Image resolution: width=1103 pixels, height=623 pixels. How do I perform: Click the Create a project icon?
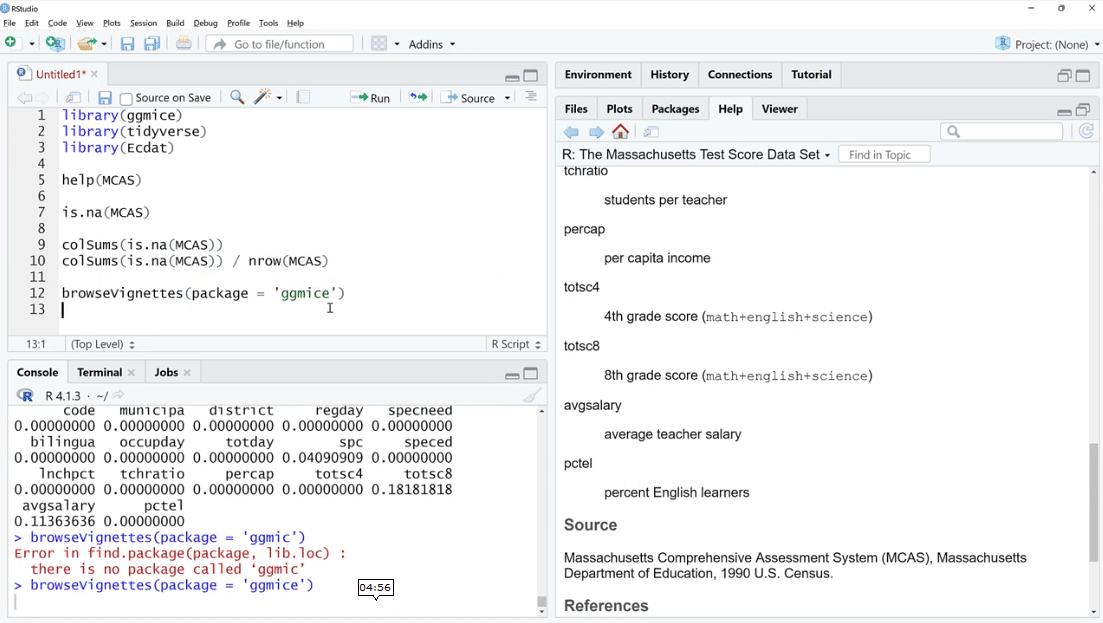tap(55, 44)
